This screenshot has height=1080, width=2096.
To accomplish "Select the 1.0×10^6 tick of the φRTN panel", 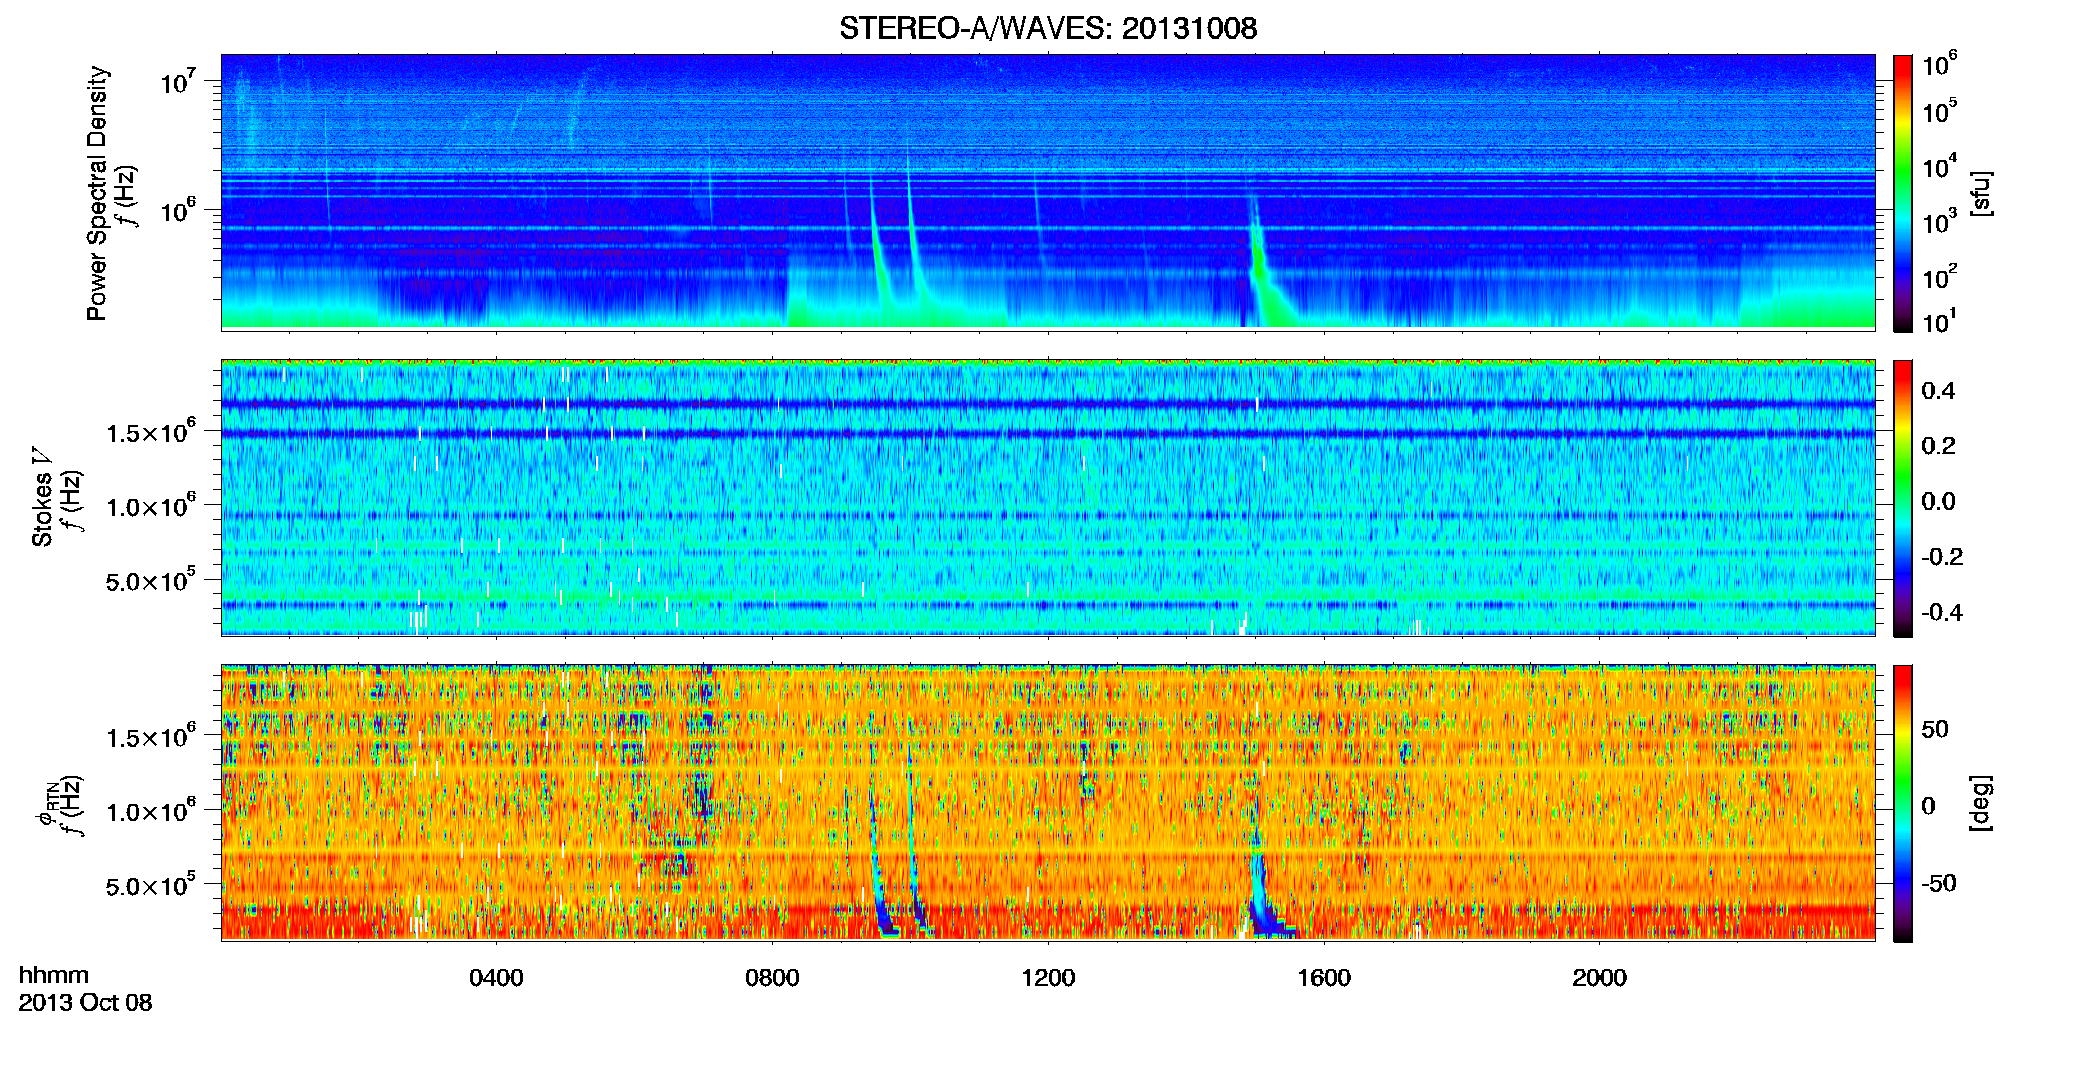I will tap(151, 810).
